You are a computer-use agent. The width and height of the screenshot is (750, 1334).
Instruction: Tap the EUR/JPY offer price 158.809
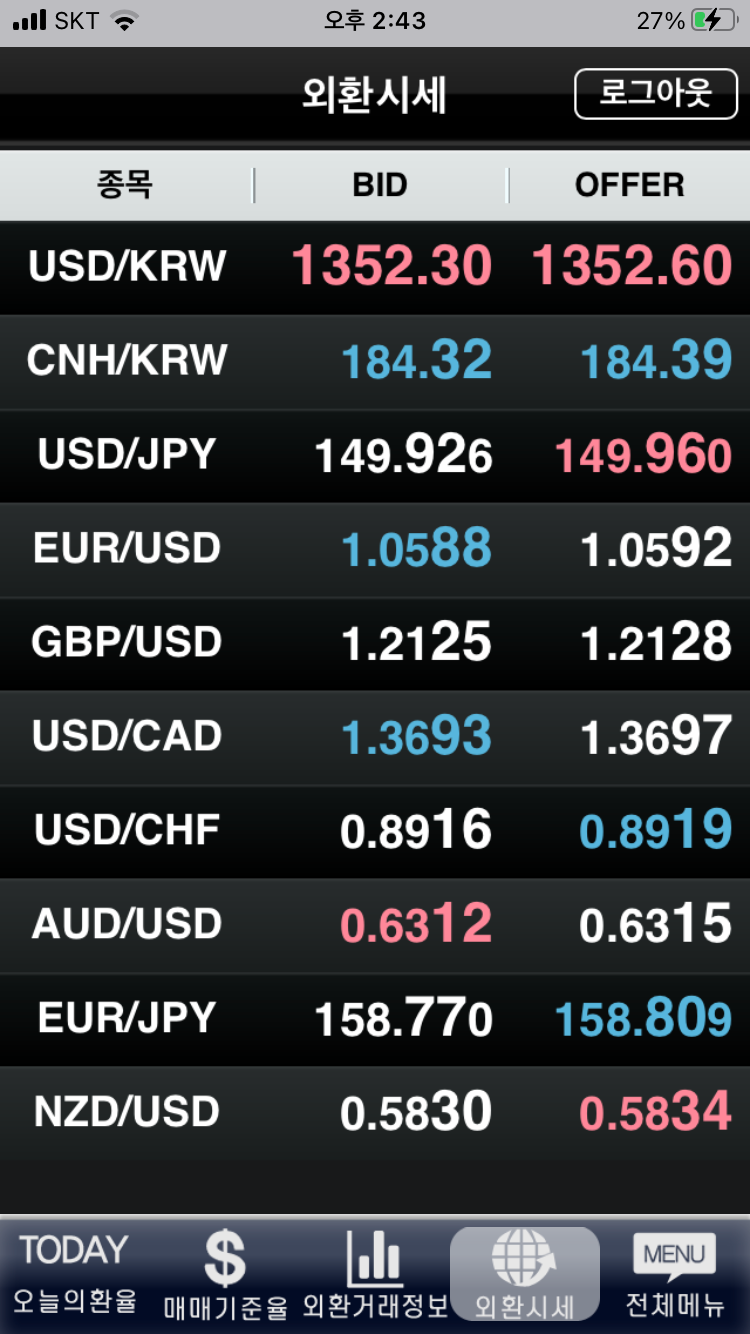point(644,1019)
